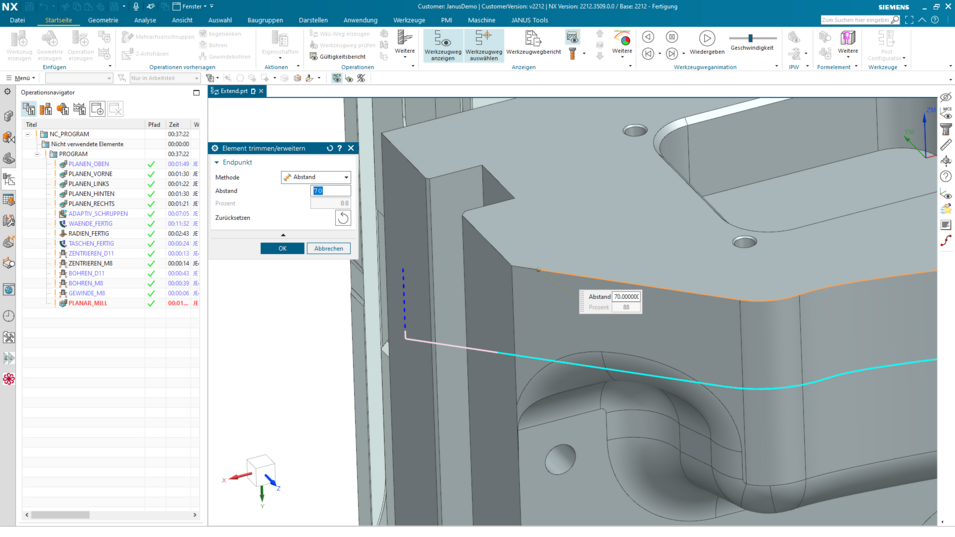Viewport: 955px width, 537px height.
Task: Click the navigator add-box icon beside the view icons
Action: pyautogui.click(x=97, y=109)
